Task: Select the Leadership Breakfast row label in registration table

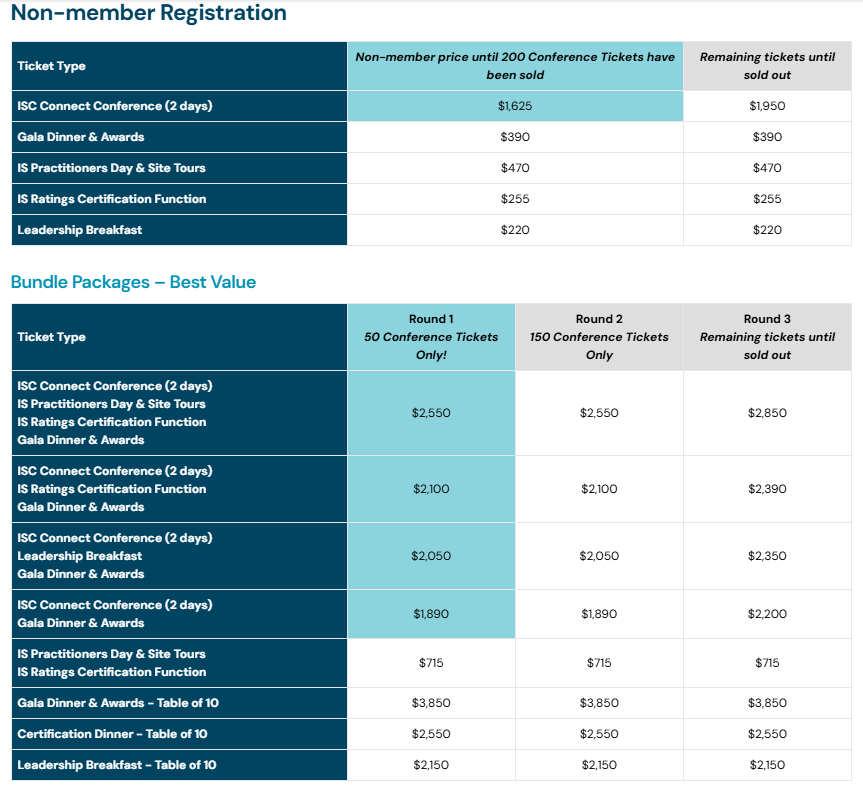Action: coord(80,230)
